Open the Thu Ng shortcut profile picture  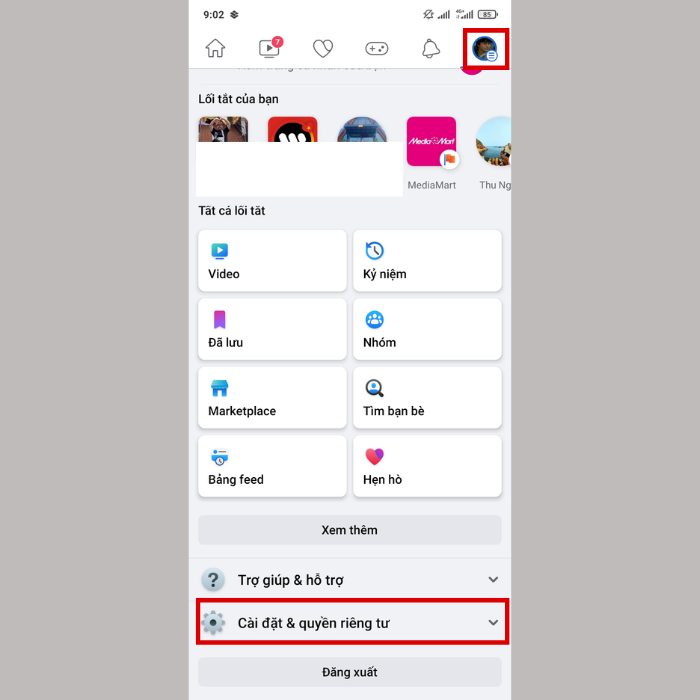tap(494, 142)
